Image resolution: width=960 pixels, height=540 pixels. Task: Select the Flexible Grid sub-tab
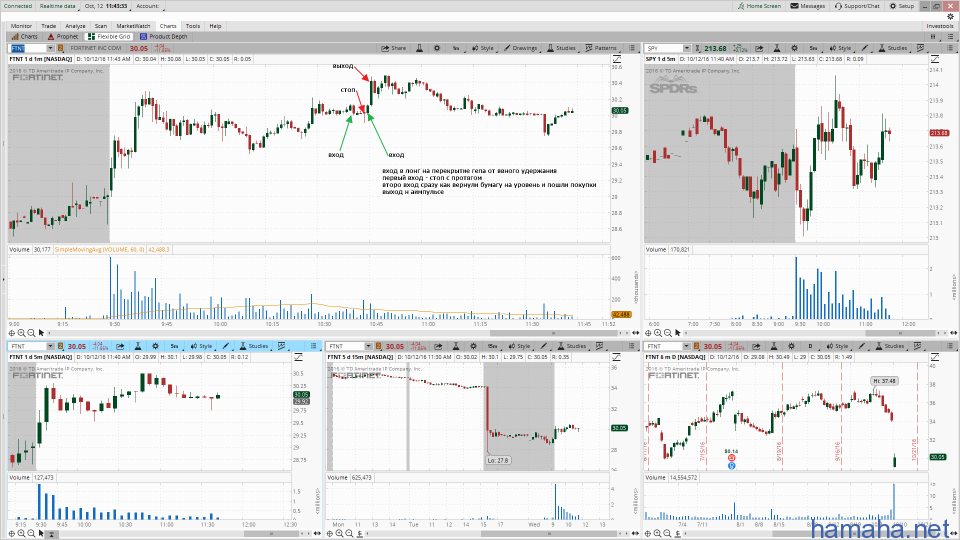pos(109,37)
